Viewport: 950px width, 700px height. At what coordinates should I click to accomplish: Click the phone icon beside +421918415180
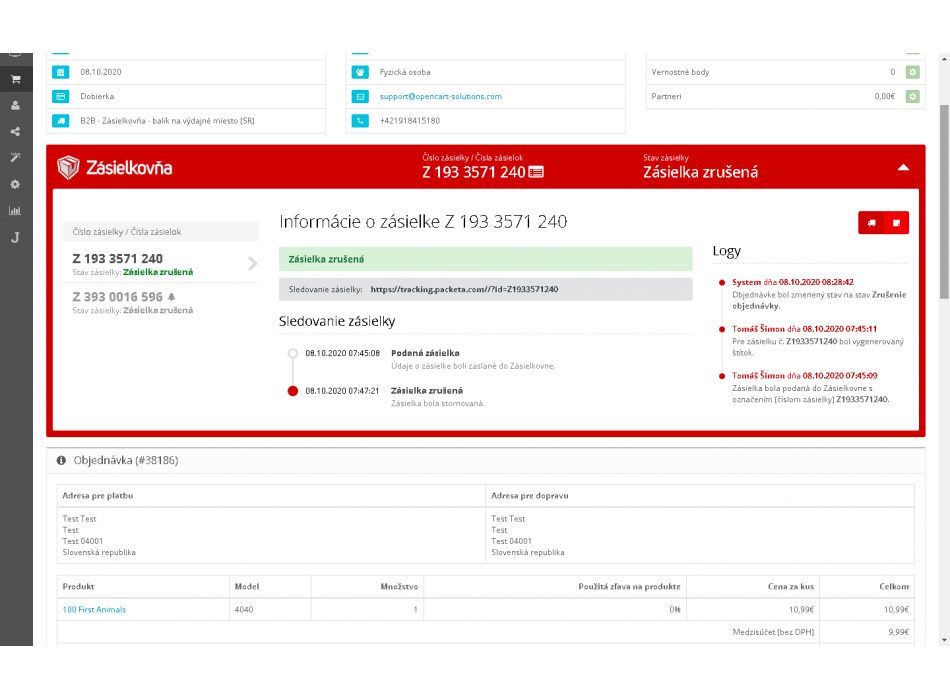360,121
